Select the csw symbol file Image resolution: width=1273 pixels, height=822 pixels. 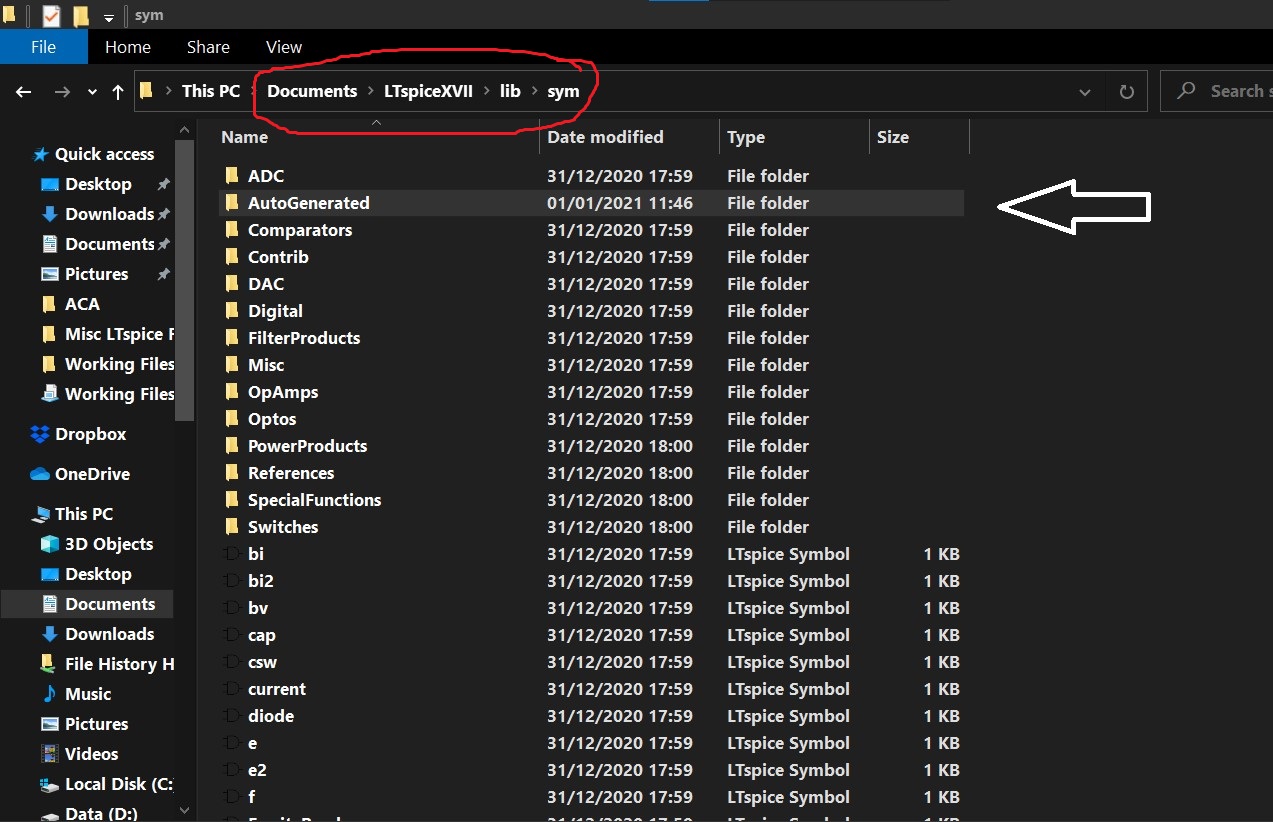(x=590, y=662)
